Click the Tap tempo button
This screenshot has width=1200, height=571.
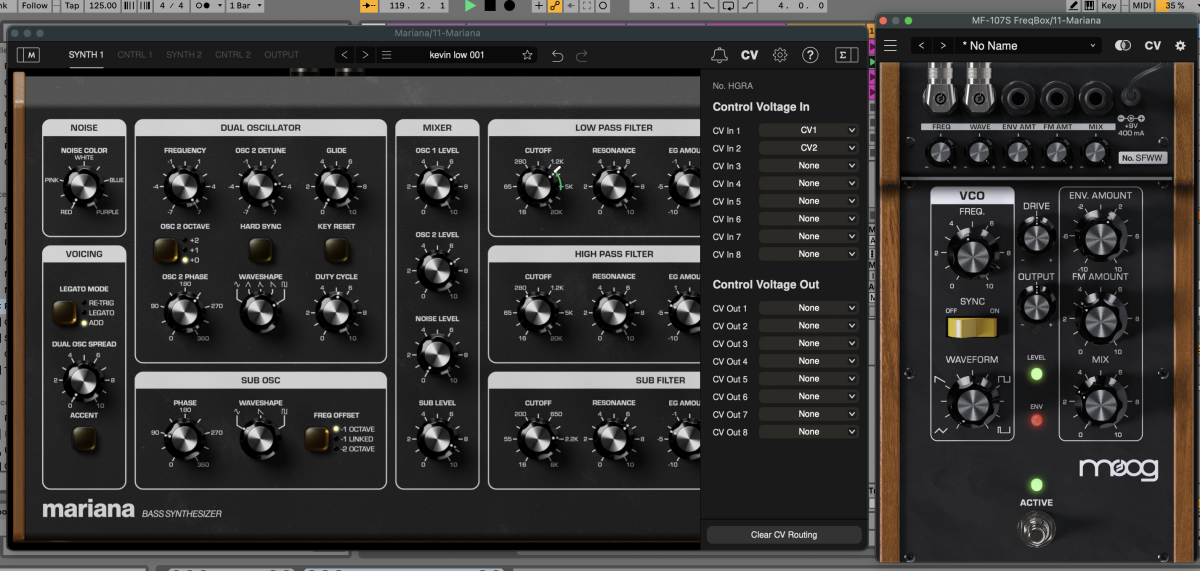71,6
